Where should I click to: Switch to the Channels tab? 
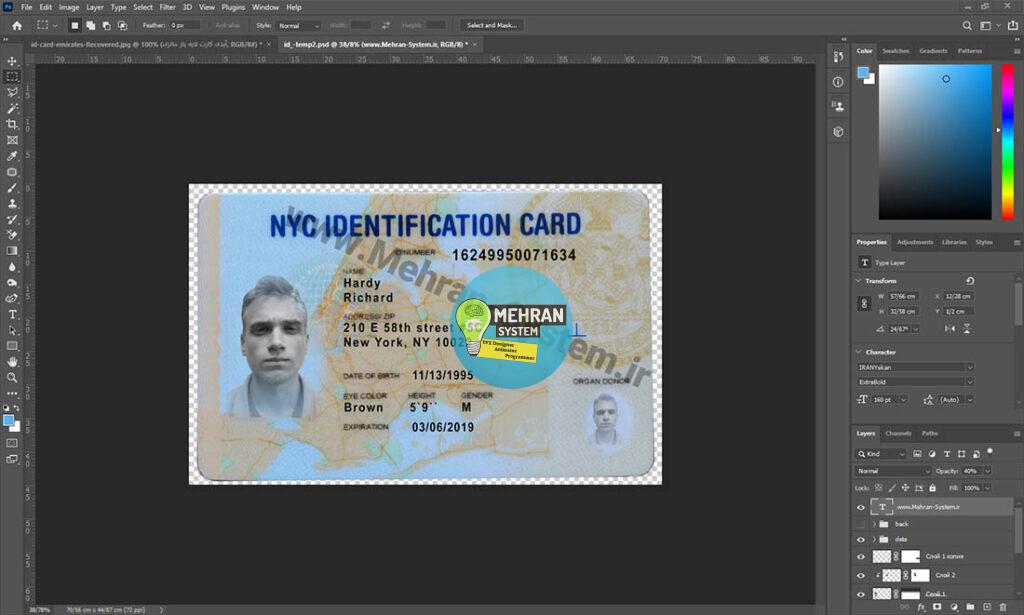898,434
